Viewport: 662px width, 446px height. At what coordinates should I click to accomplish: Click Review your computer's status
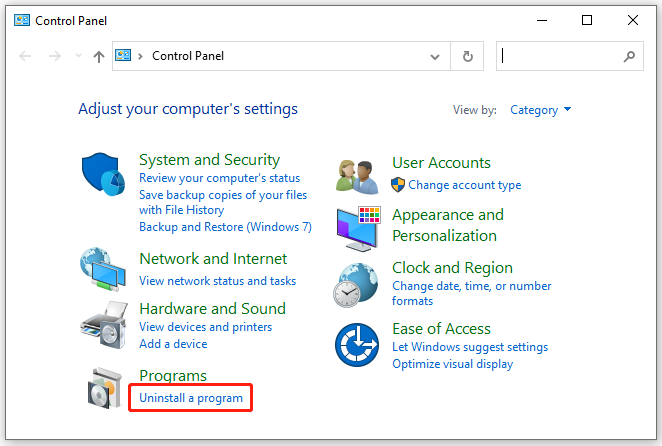pos(220,178)
